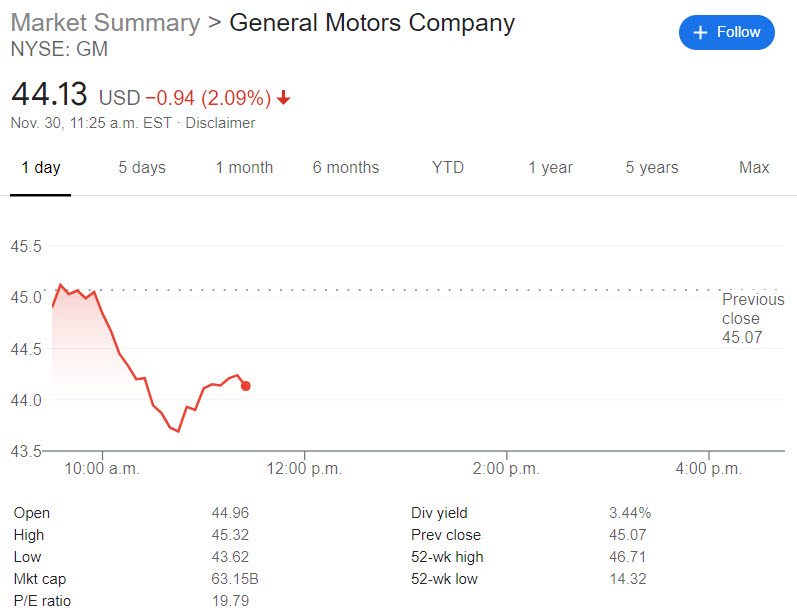Open the 1 month range tab
This screenshot has width=797, height=610.
244,168
